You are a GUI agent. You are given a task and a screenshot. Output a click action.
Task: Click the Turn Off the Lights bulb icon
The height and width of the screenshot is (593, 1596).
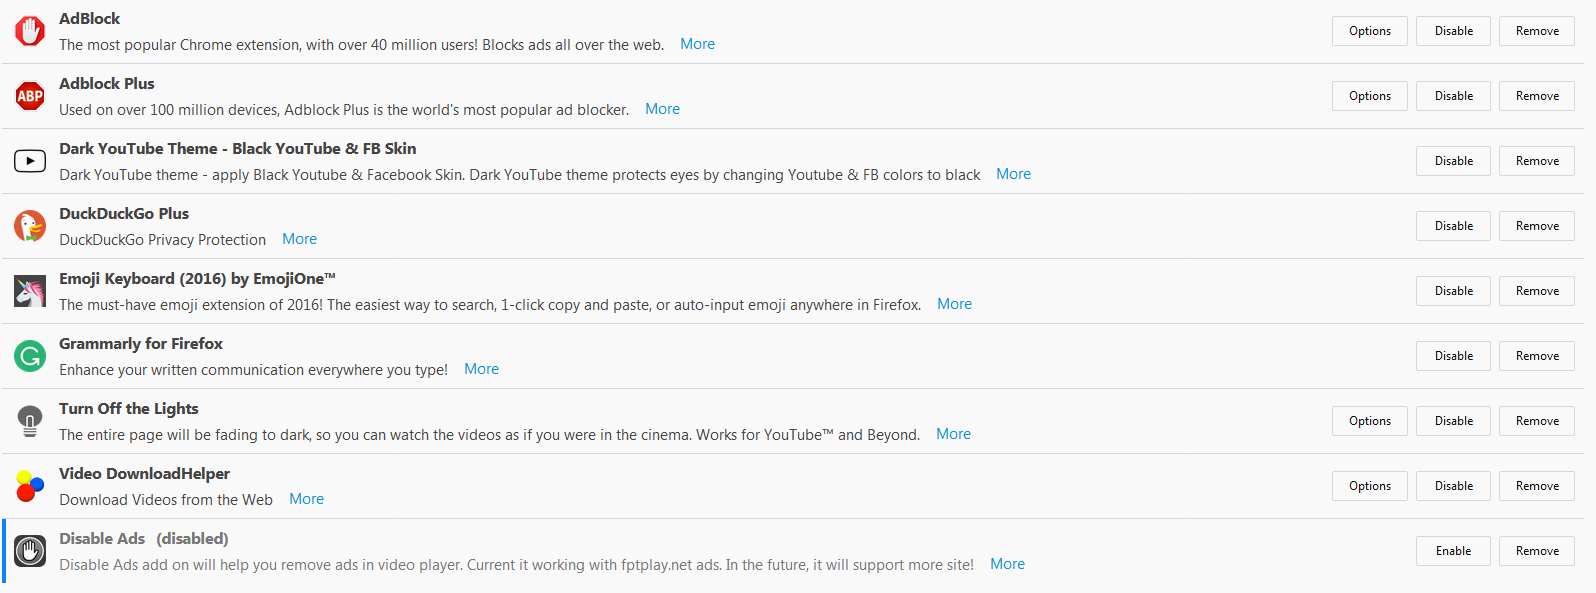[30, 421]
